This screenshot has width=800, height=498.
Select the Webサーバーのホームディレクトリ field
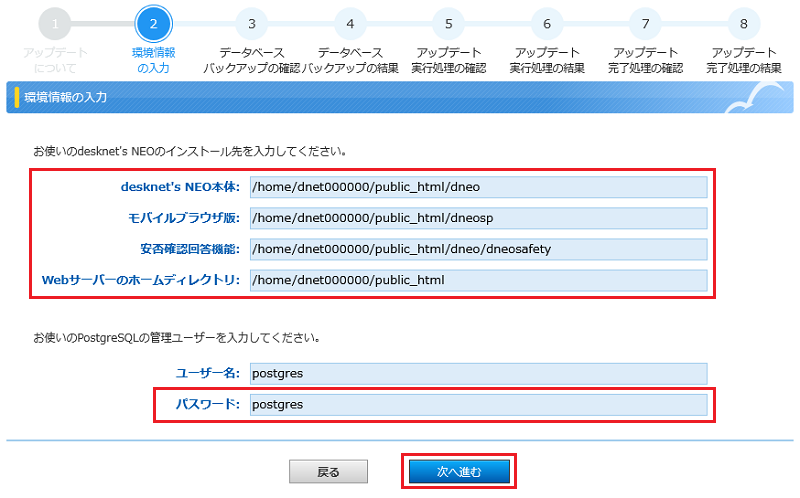coord(478,280)
